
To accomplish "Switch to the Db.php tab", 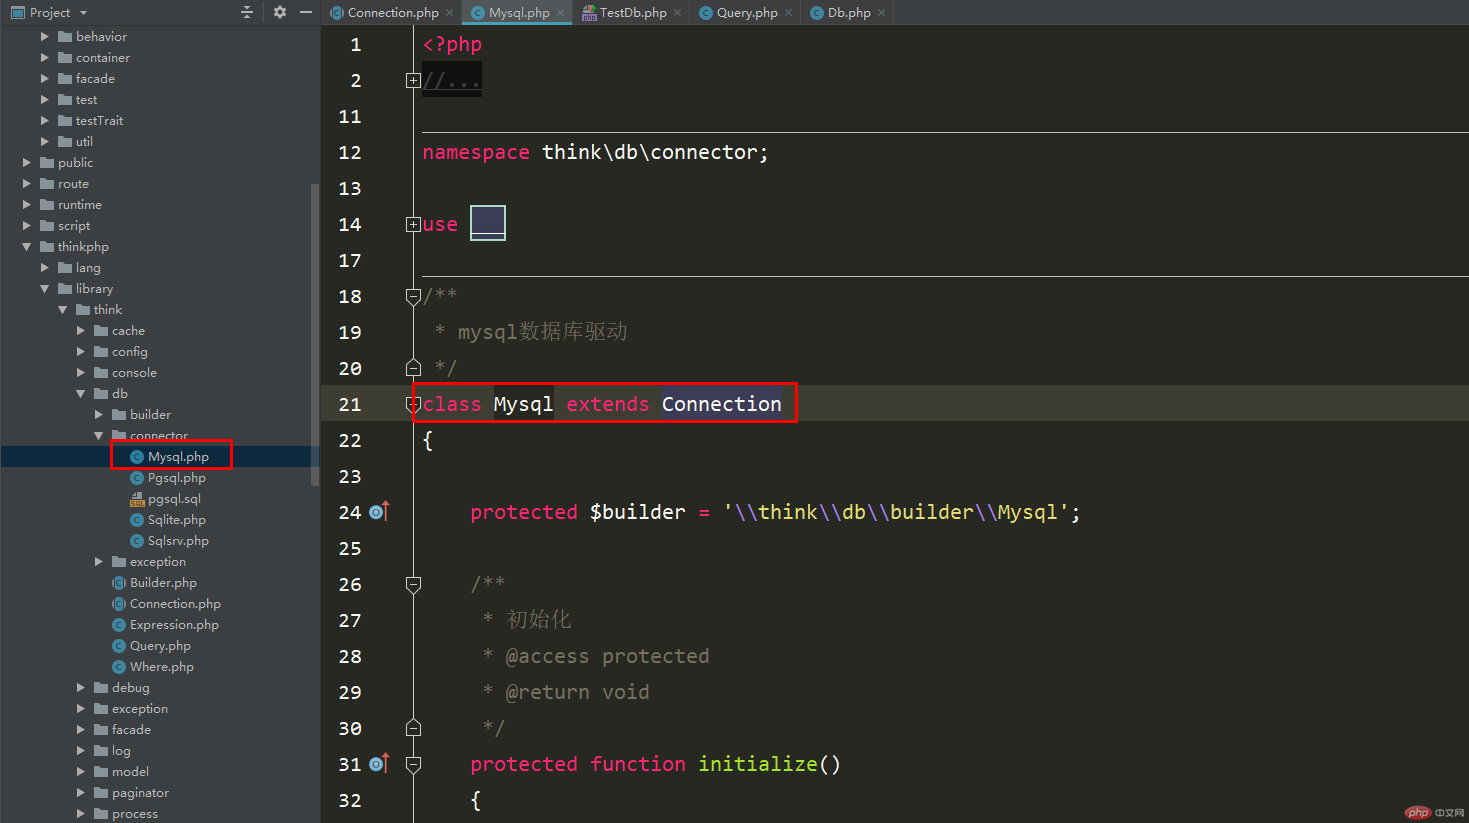I will (x=849, y=13).
